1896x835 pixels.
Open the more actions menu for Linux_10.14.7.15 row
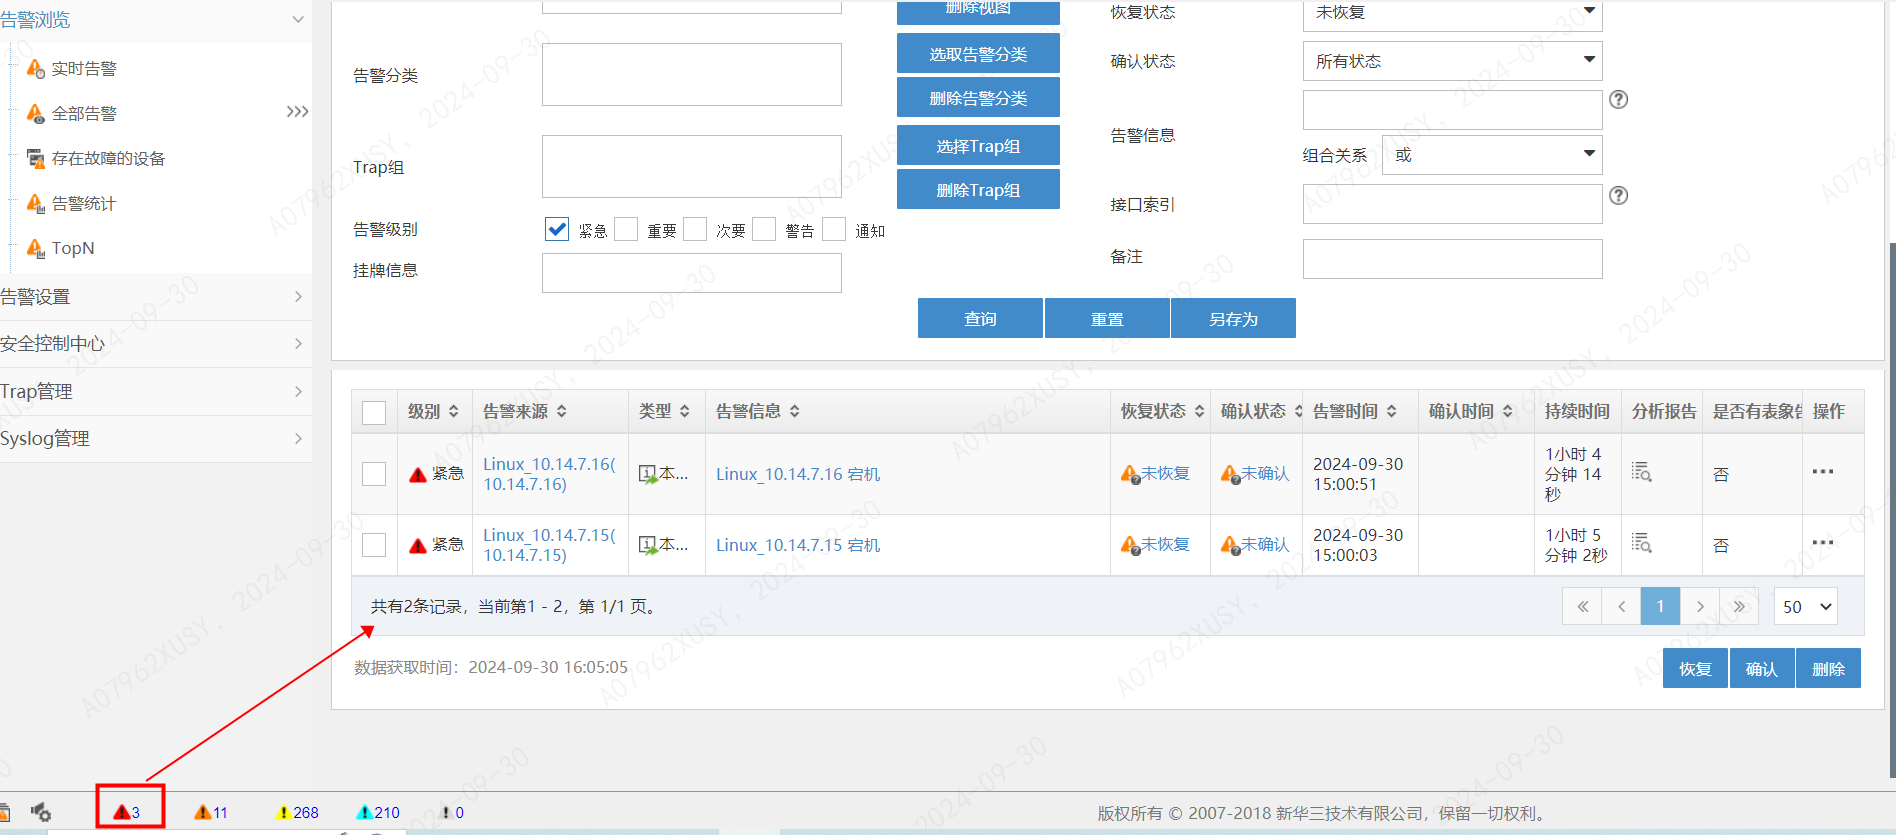click(x=1823, y=542)
